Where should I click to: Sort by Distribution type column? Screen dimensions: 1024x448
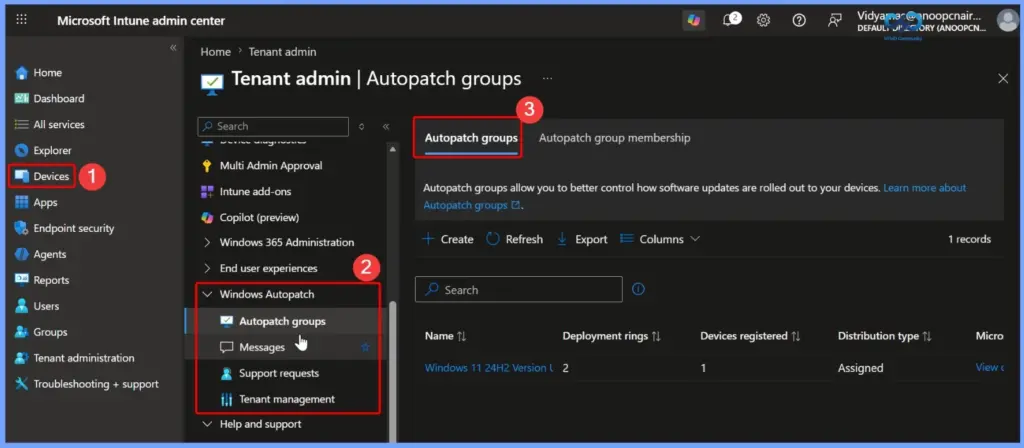coord(885,336)
